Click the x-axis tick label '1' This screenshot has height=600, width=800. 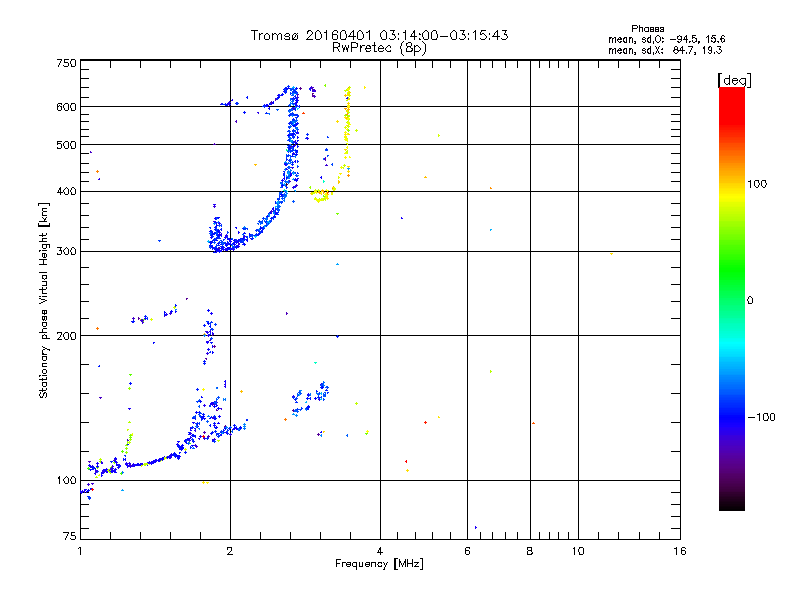pyautogui.click(x=80, y=551)
